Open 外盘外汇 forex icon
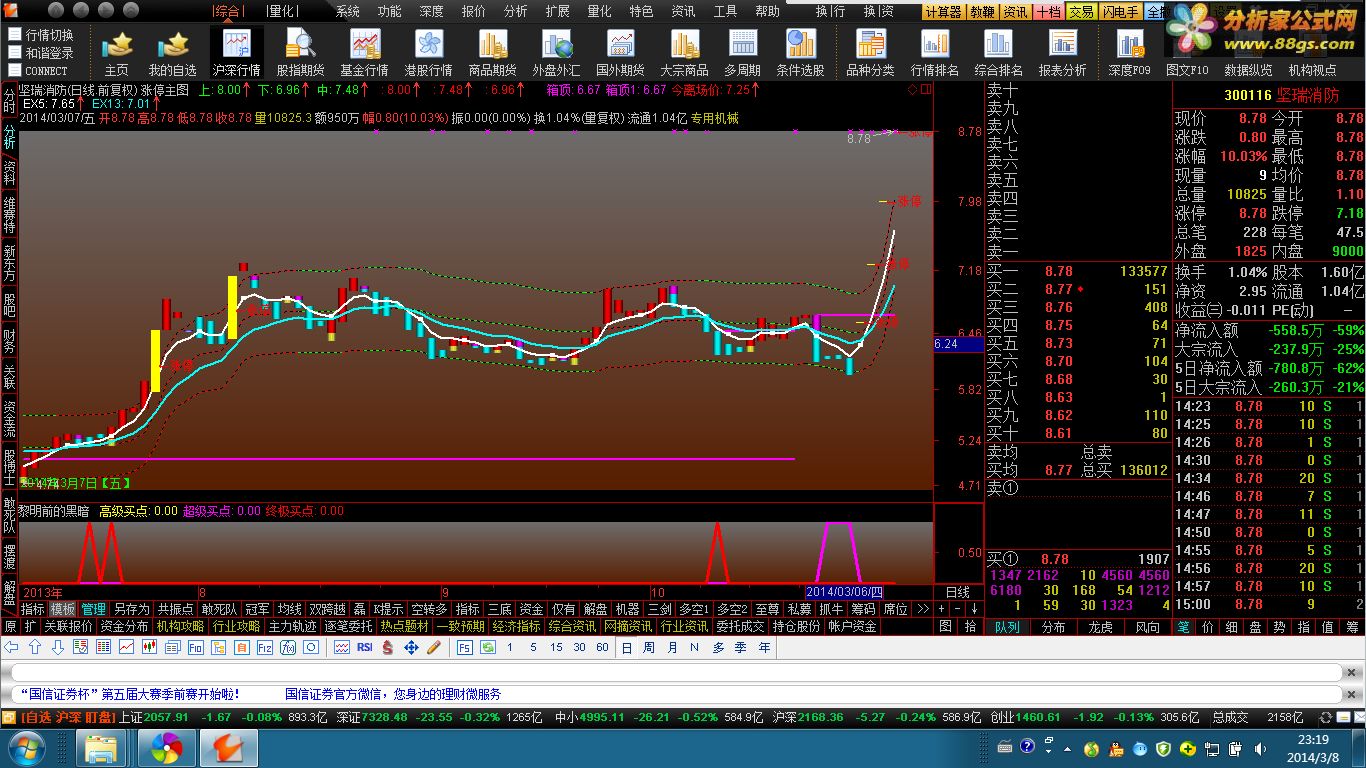 coord(556,53)
